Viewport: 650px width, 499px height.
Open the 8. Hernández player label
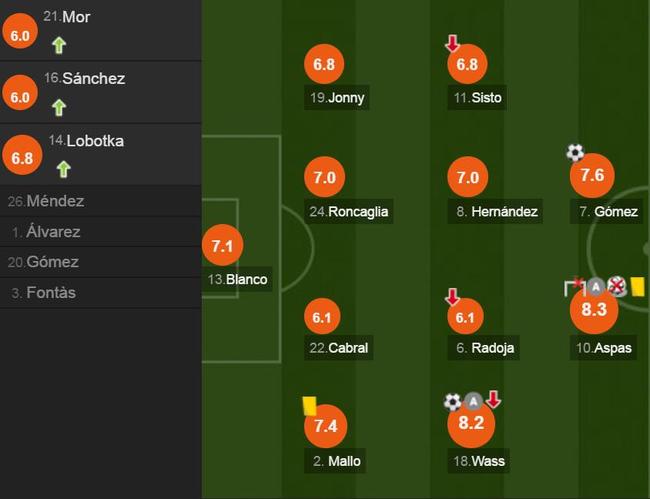[x=495, y=211]
